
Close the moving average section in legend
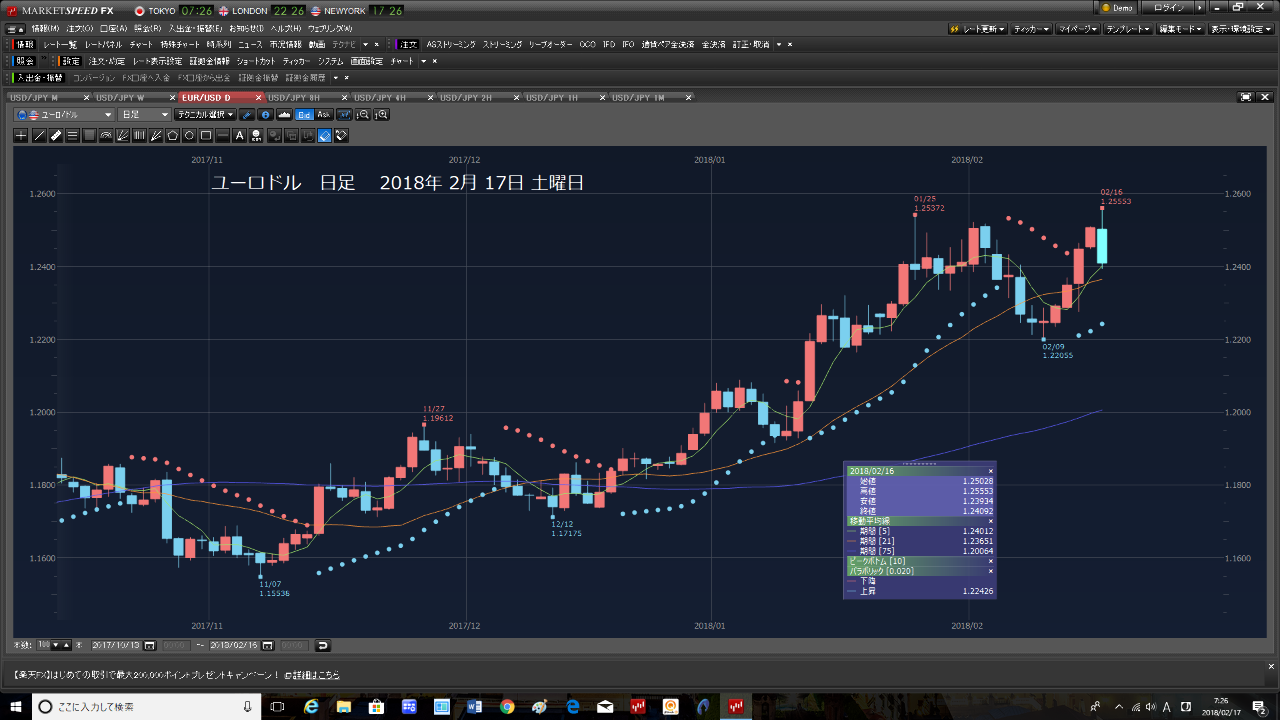[x=990, y=521]
